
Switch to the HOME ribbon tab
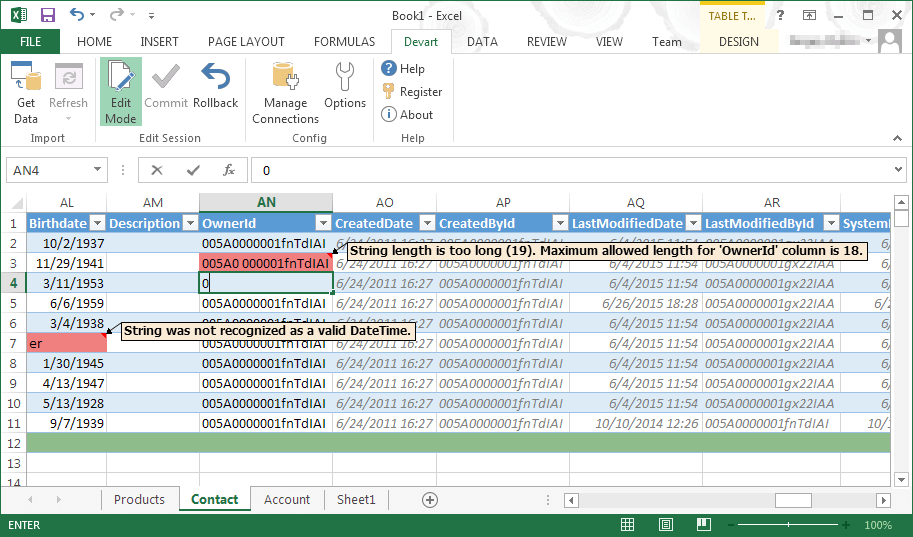coord(94,41)
